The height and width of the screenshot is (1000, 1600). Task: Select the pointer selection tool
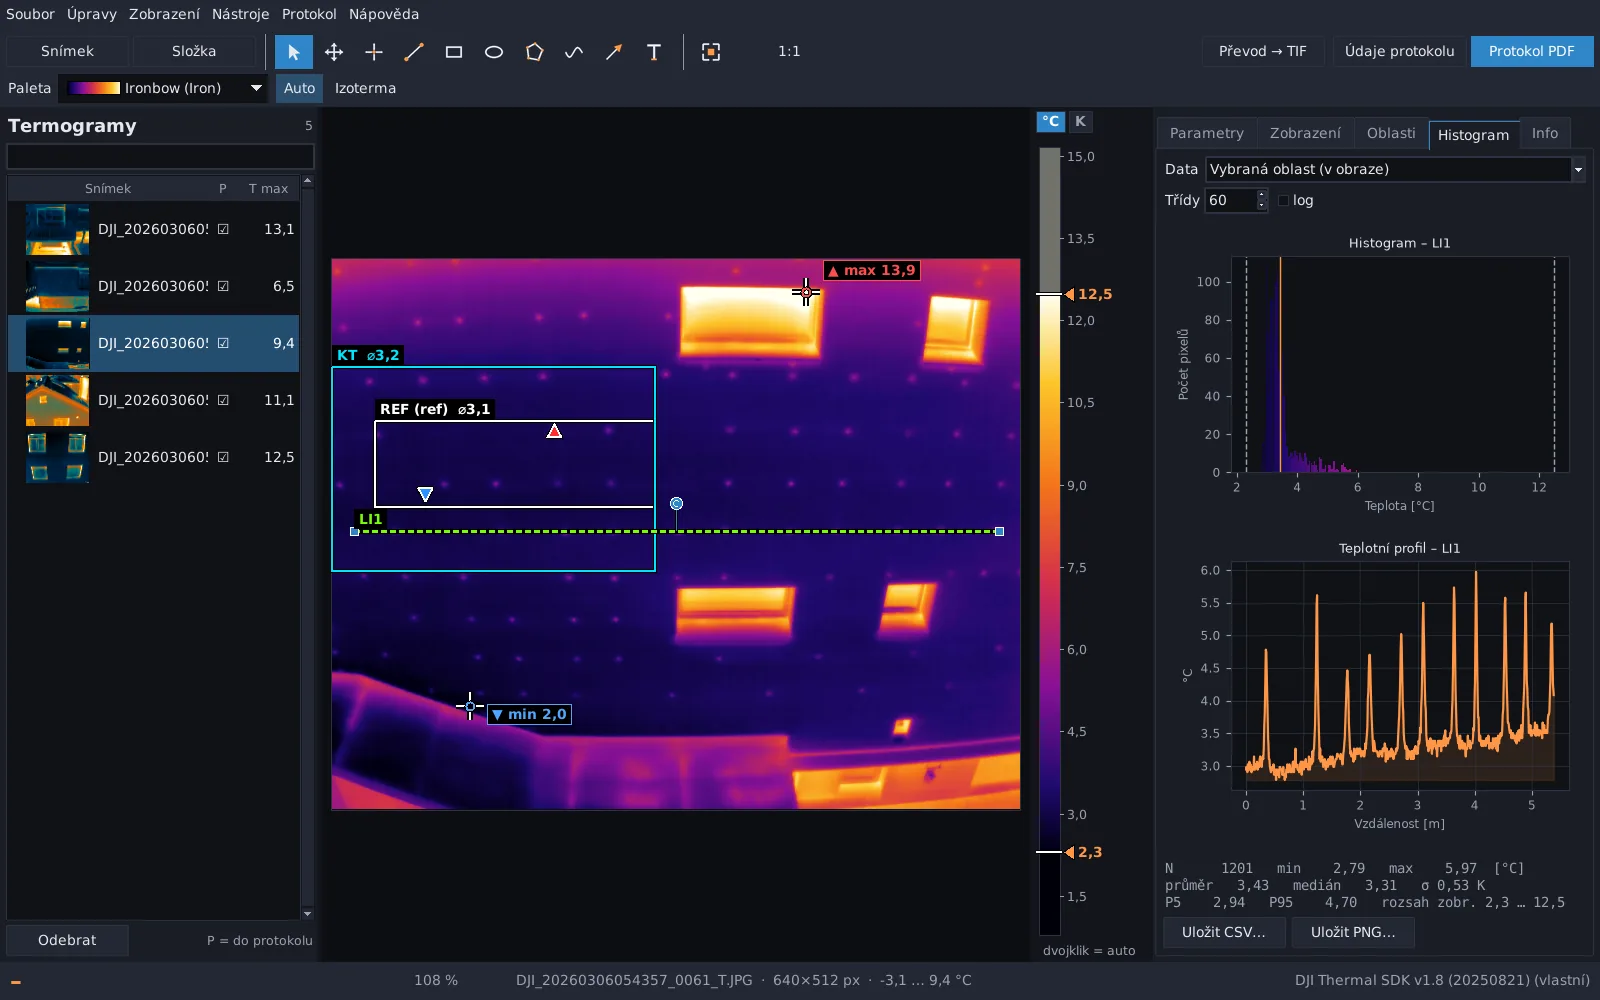click(294, 52)
